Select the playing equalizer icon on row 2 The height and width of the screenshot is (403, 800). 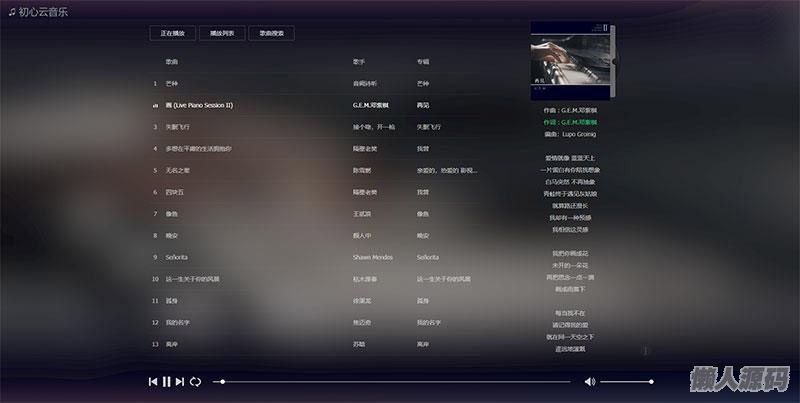(x=155, y=106)
